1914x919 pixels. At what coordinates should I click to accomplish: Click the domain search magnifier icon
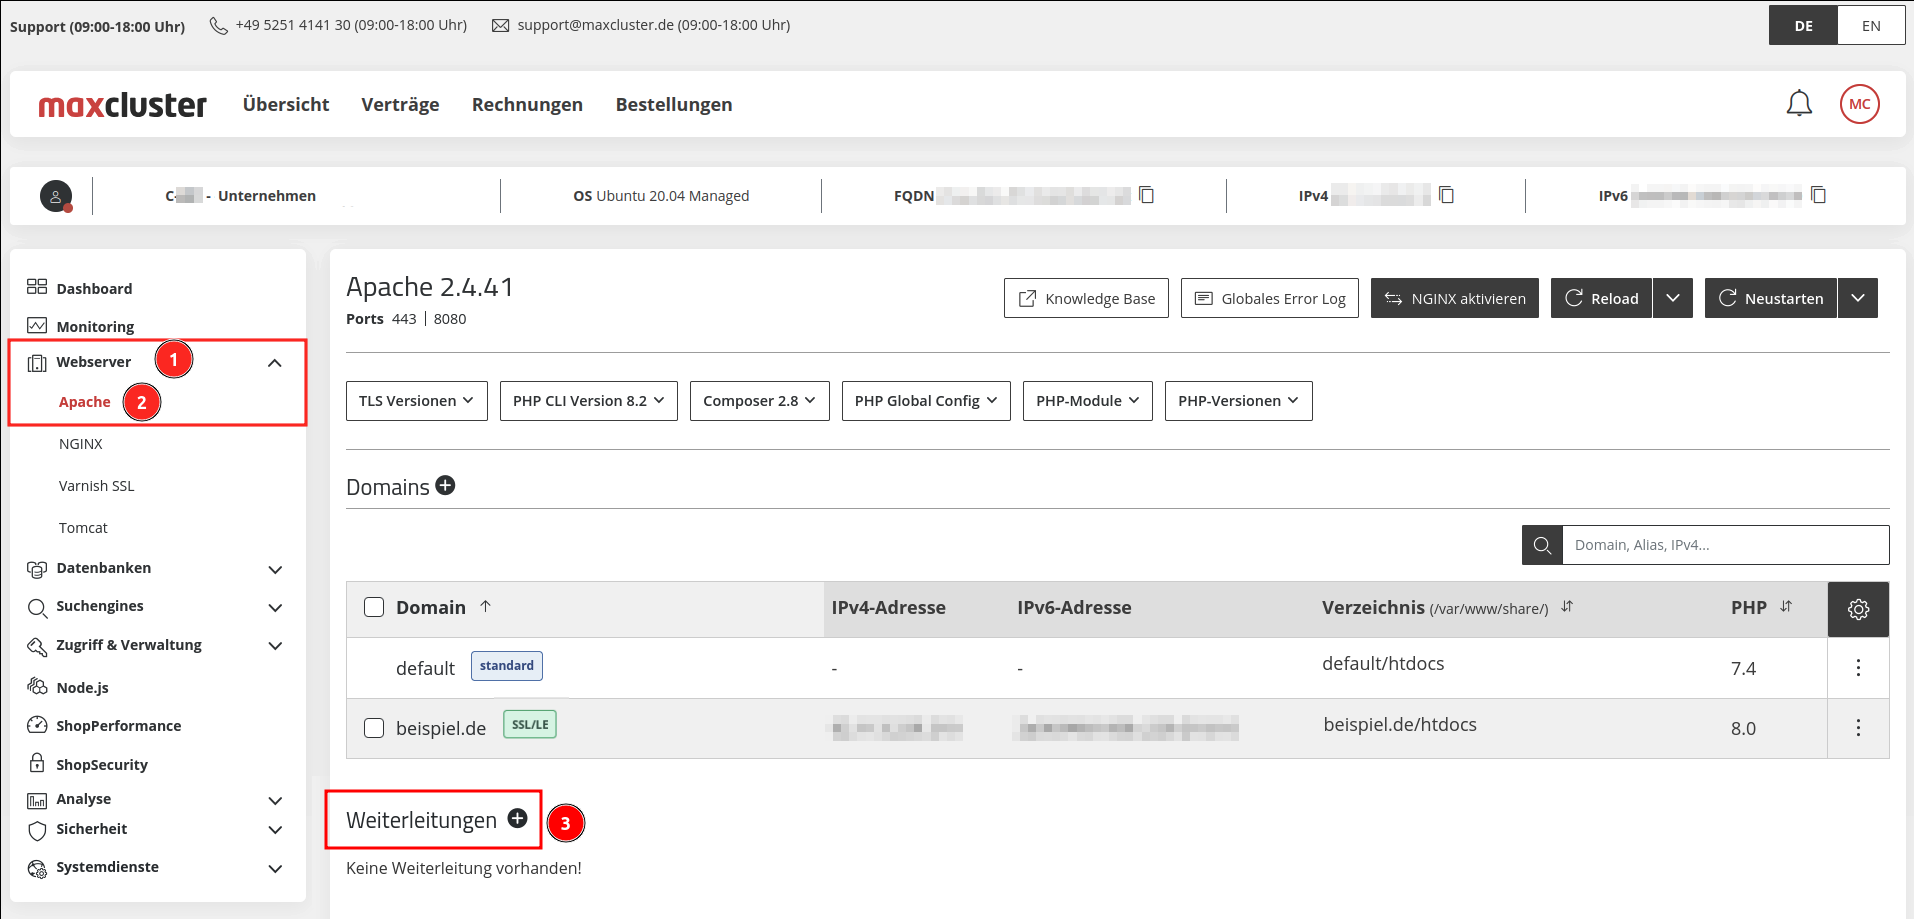[1542, 545]
